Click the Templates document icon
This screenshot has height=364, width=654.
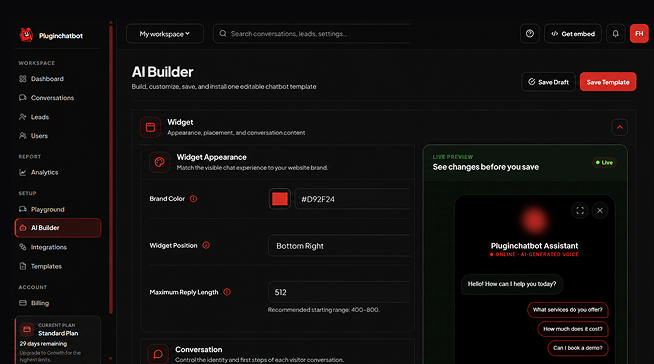(23, 266)
